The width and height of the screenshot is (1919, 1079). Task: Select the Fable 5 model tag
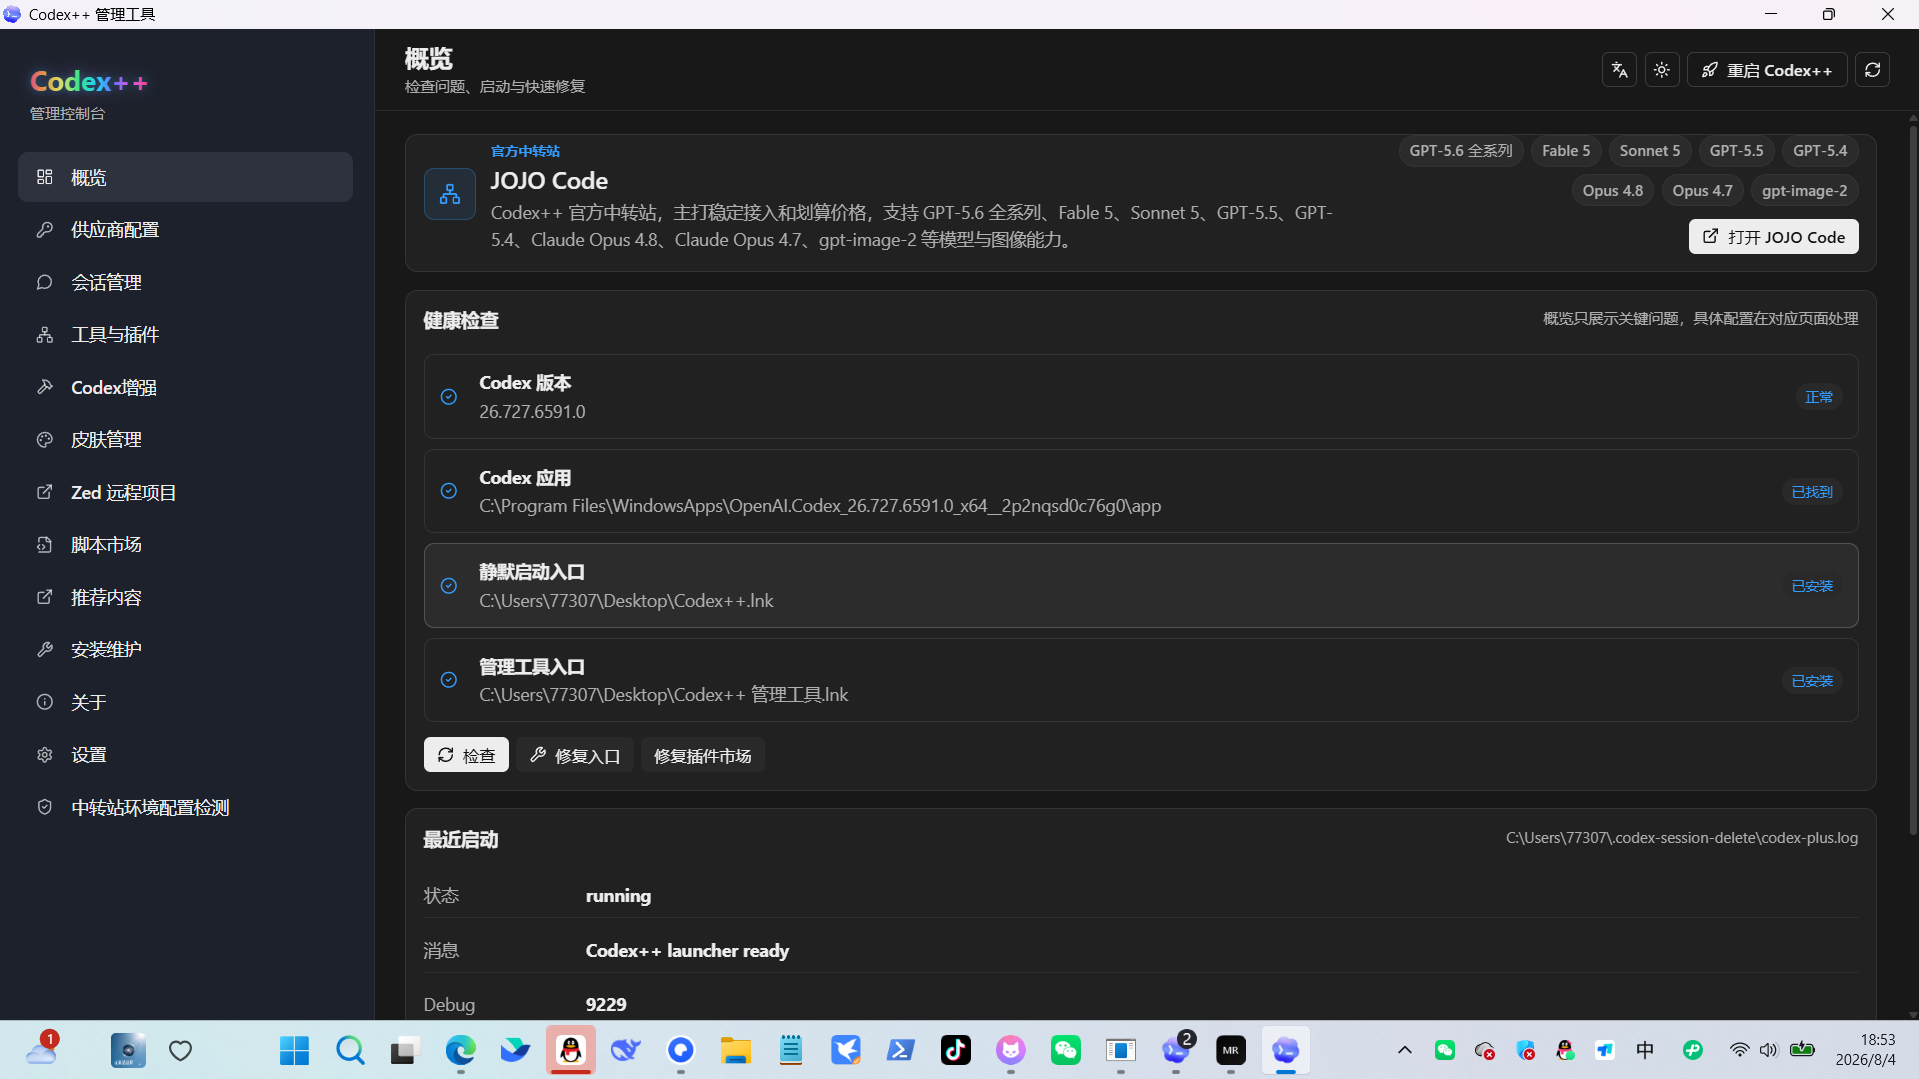pos(1566,151)
